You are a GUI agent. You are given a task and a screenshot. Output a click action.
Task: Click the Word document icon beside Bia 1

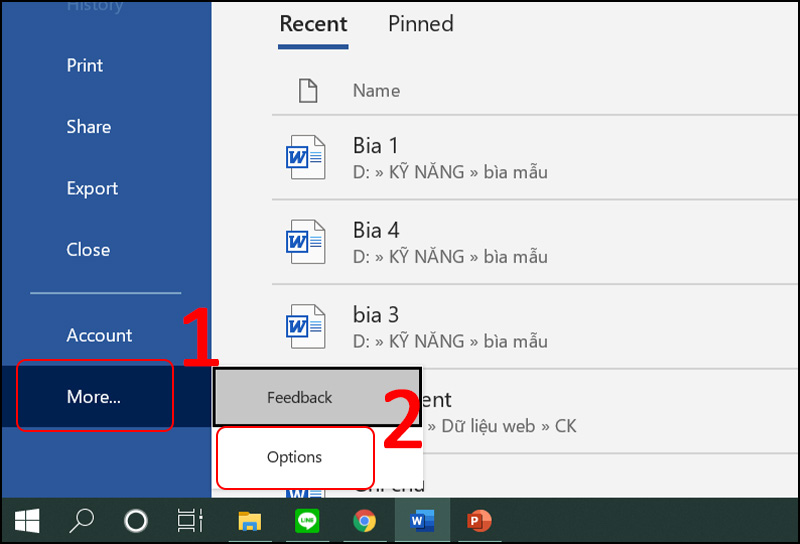tap(305, 158)
